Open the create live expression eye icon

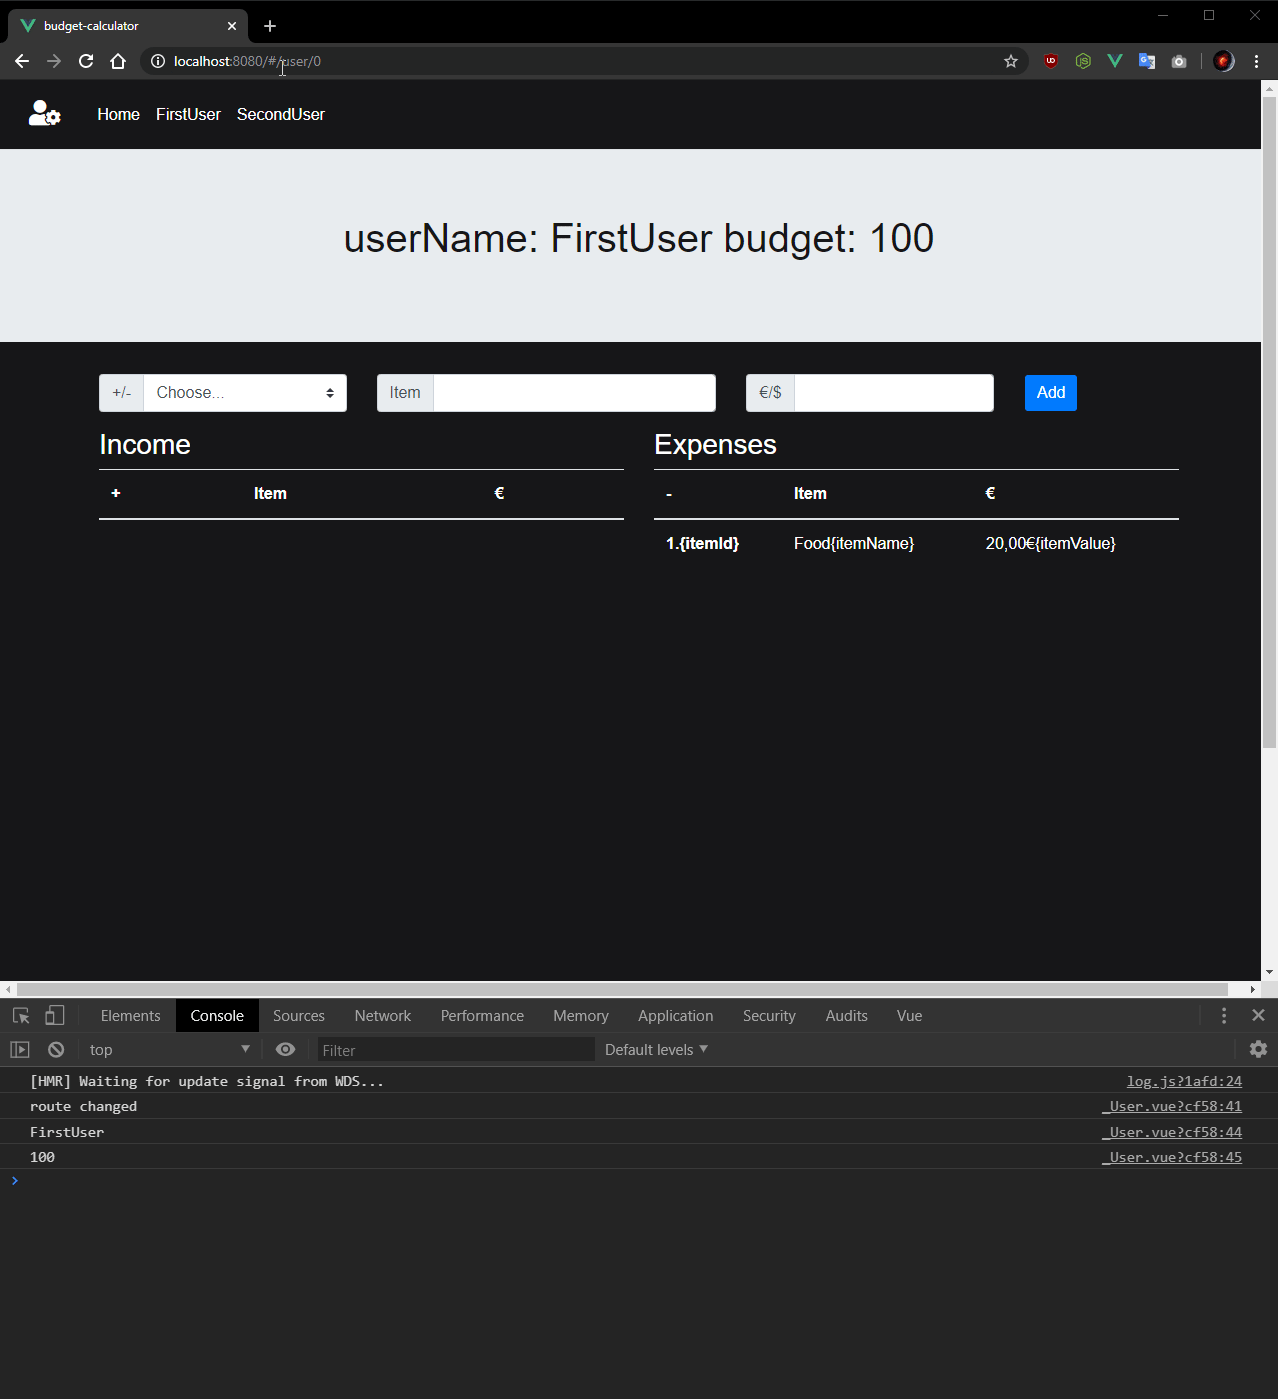pos(286,1049)
